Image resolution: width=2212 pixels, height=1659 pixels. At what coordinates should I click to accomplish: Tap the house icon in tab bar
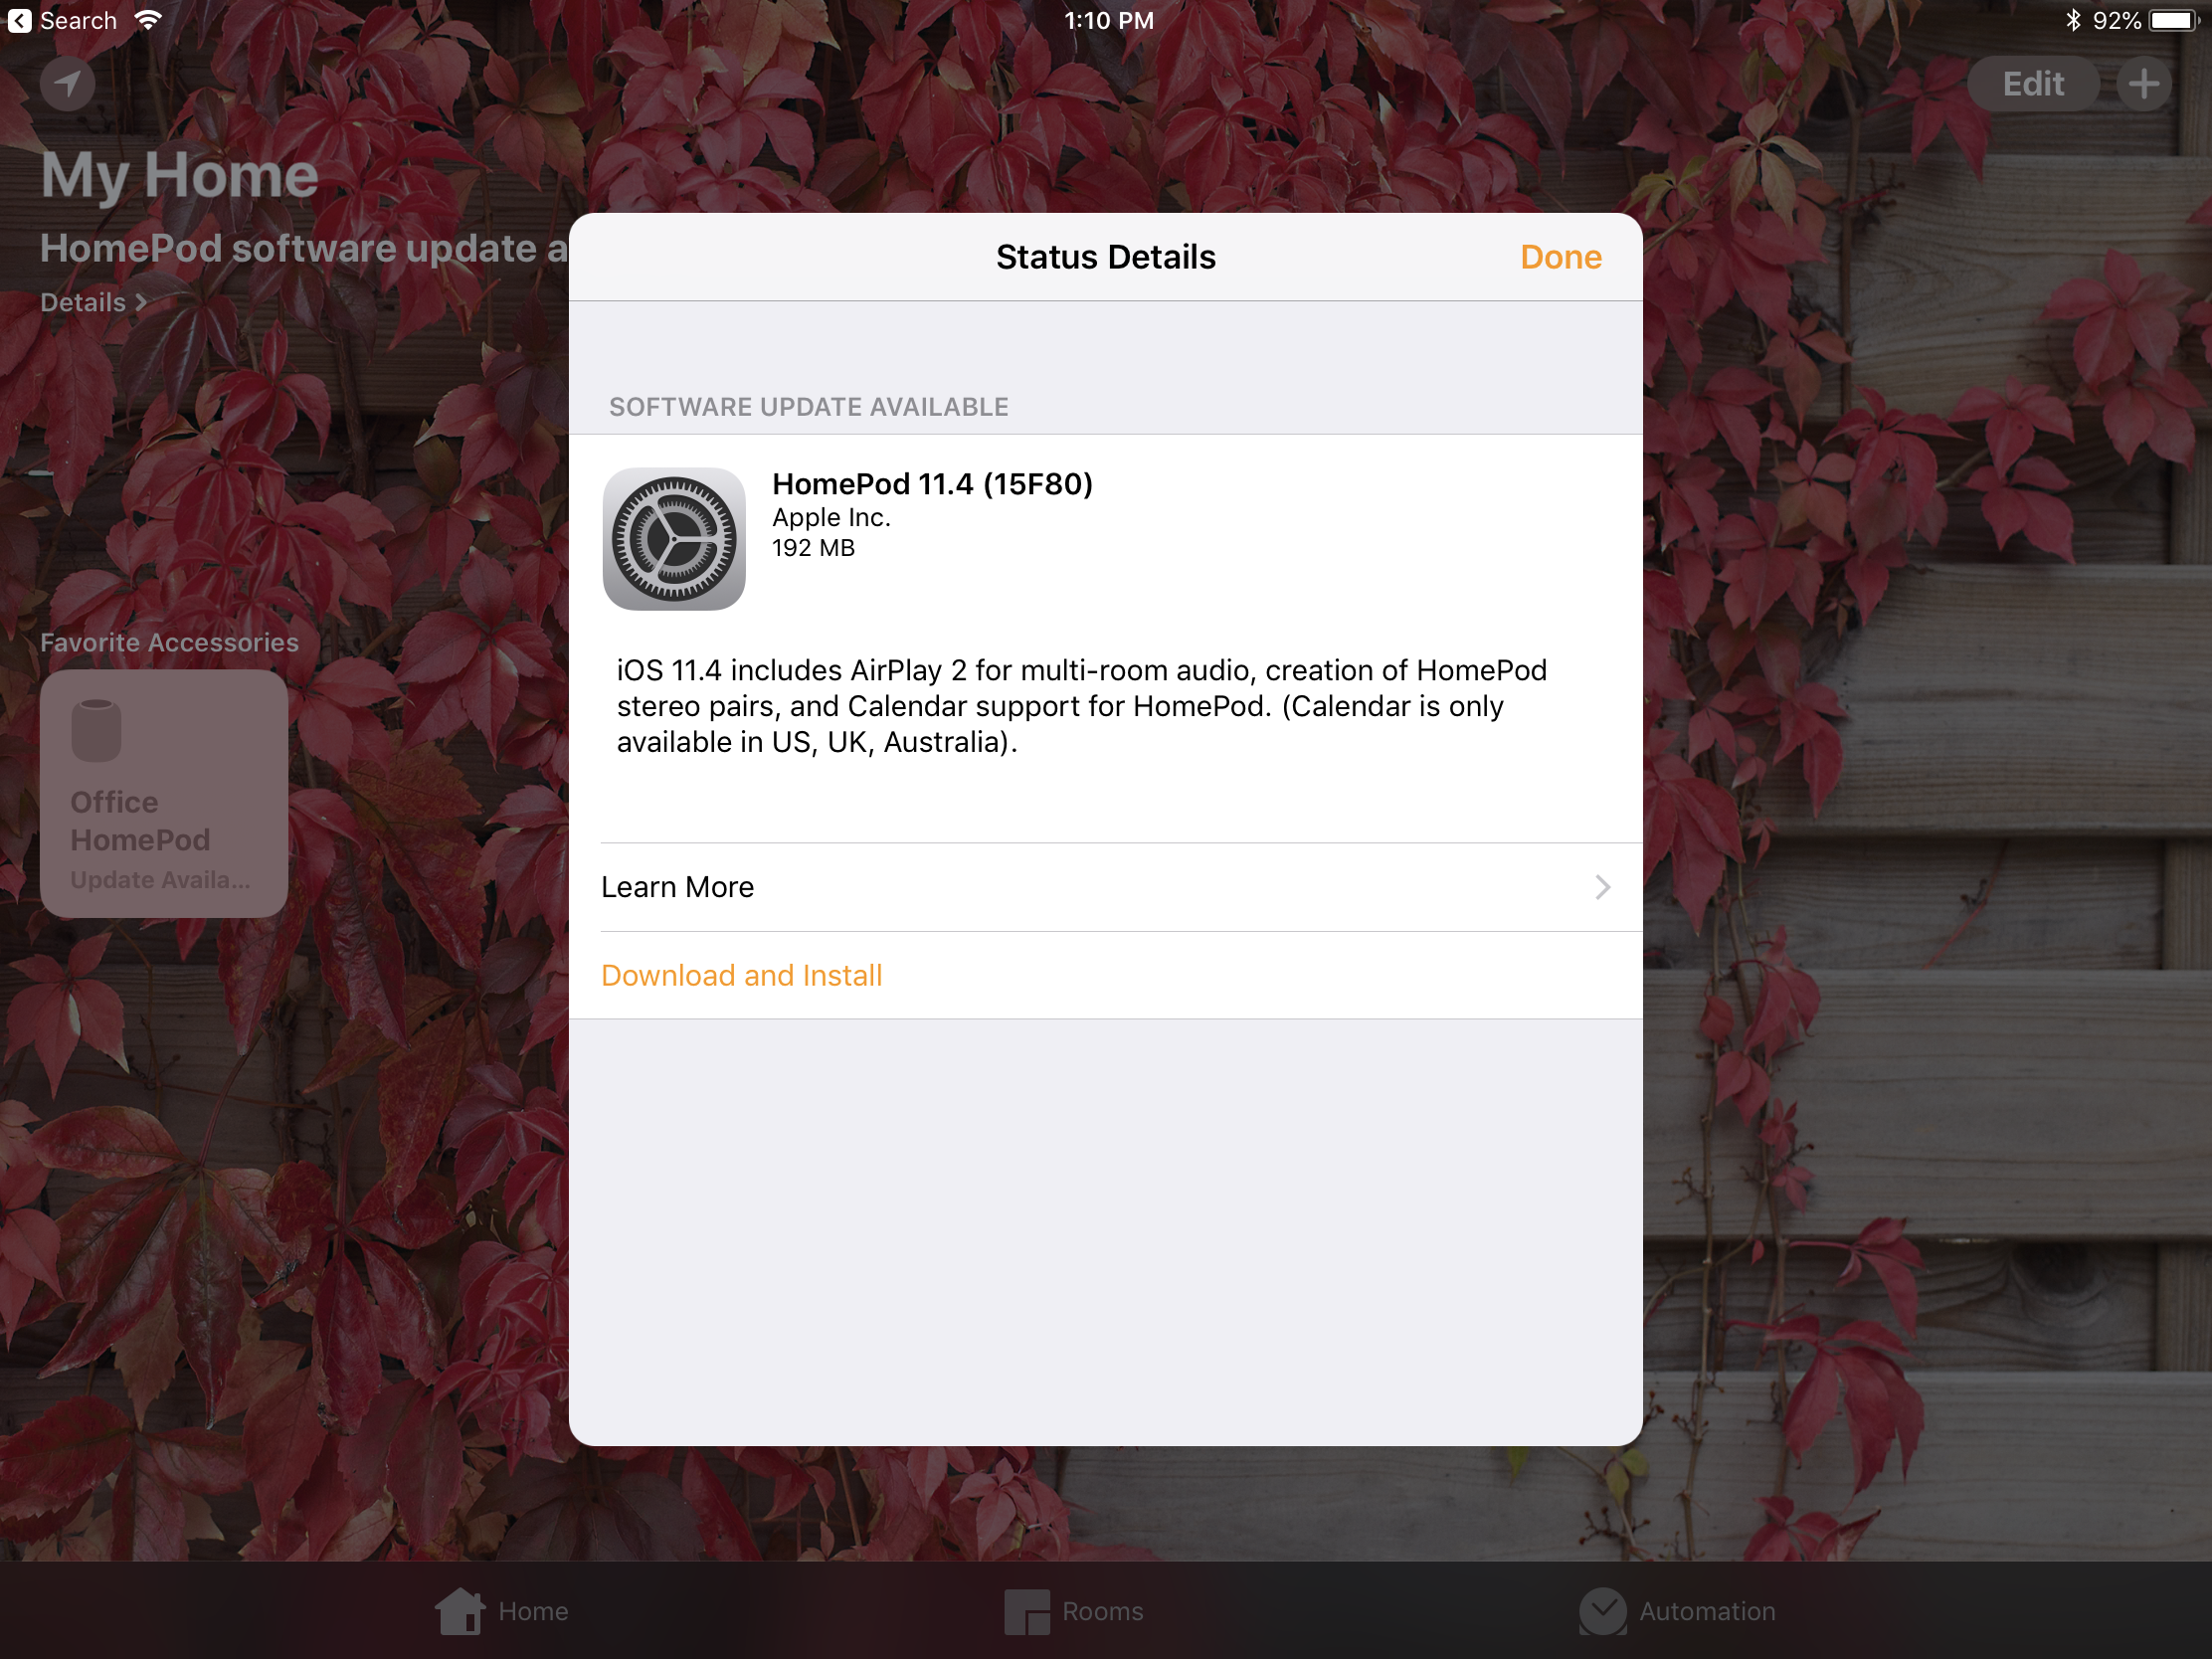459,1611
